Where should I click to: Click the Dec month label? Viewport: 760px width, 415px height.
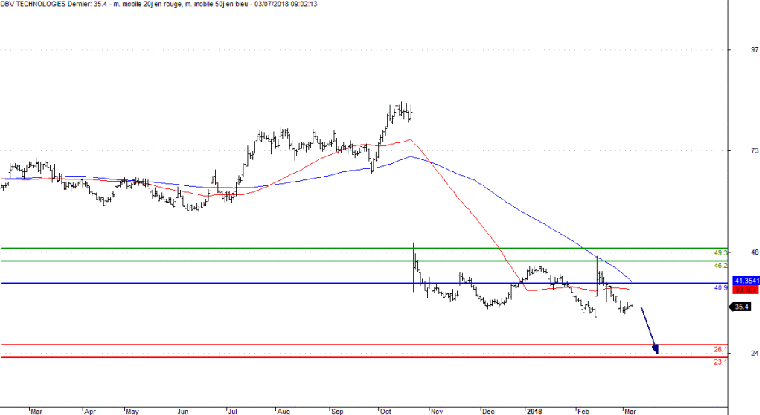point(488,412)
